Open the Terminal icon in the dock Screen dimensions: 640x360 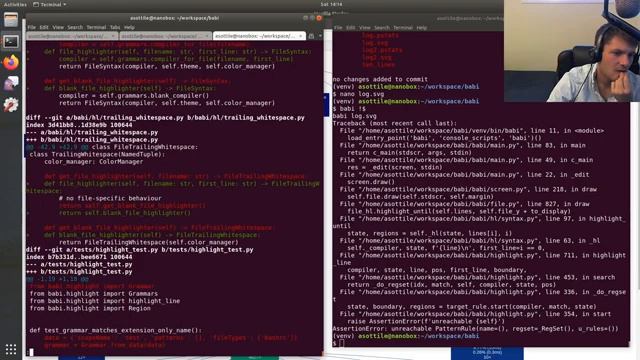[x=11, y=41]
